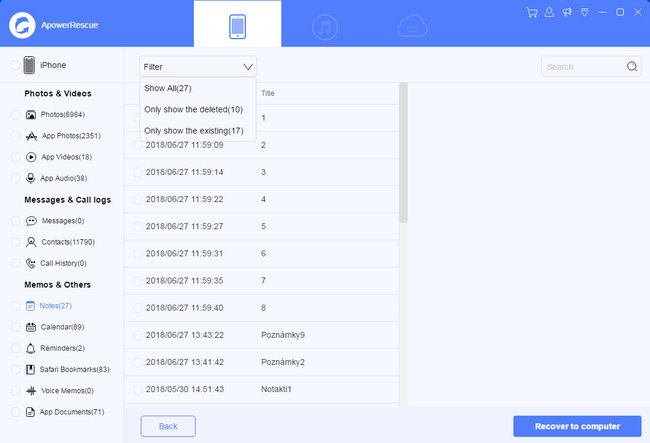Collapse the Filter dropdown arrow
Viewport: 650px width, 443px height.
click(x=248, y=67)
